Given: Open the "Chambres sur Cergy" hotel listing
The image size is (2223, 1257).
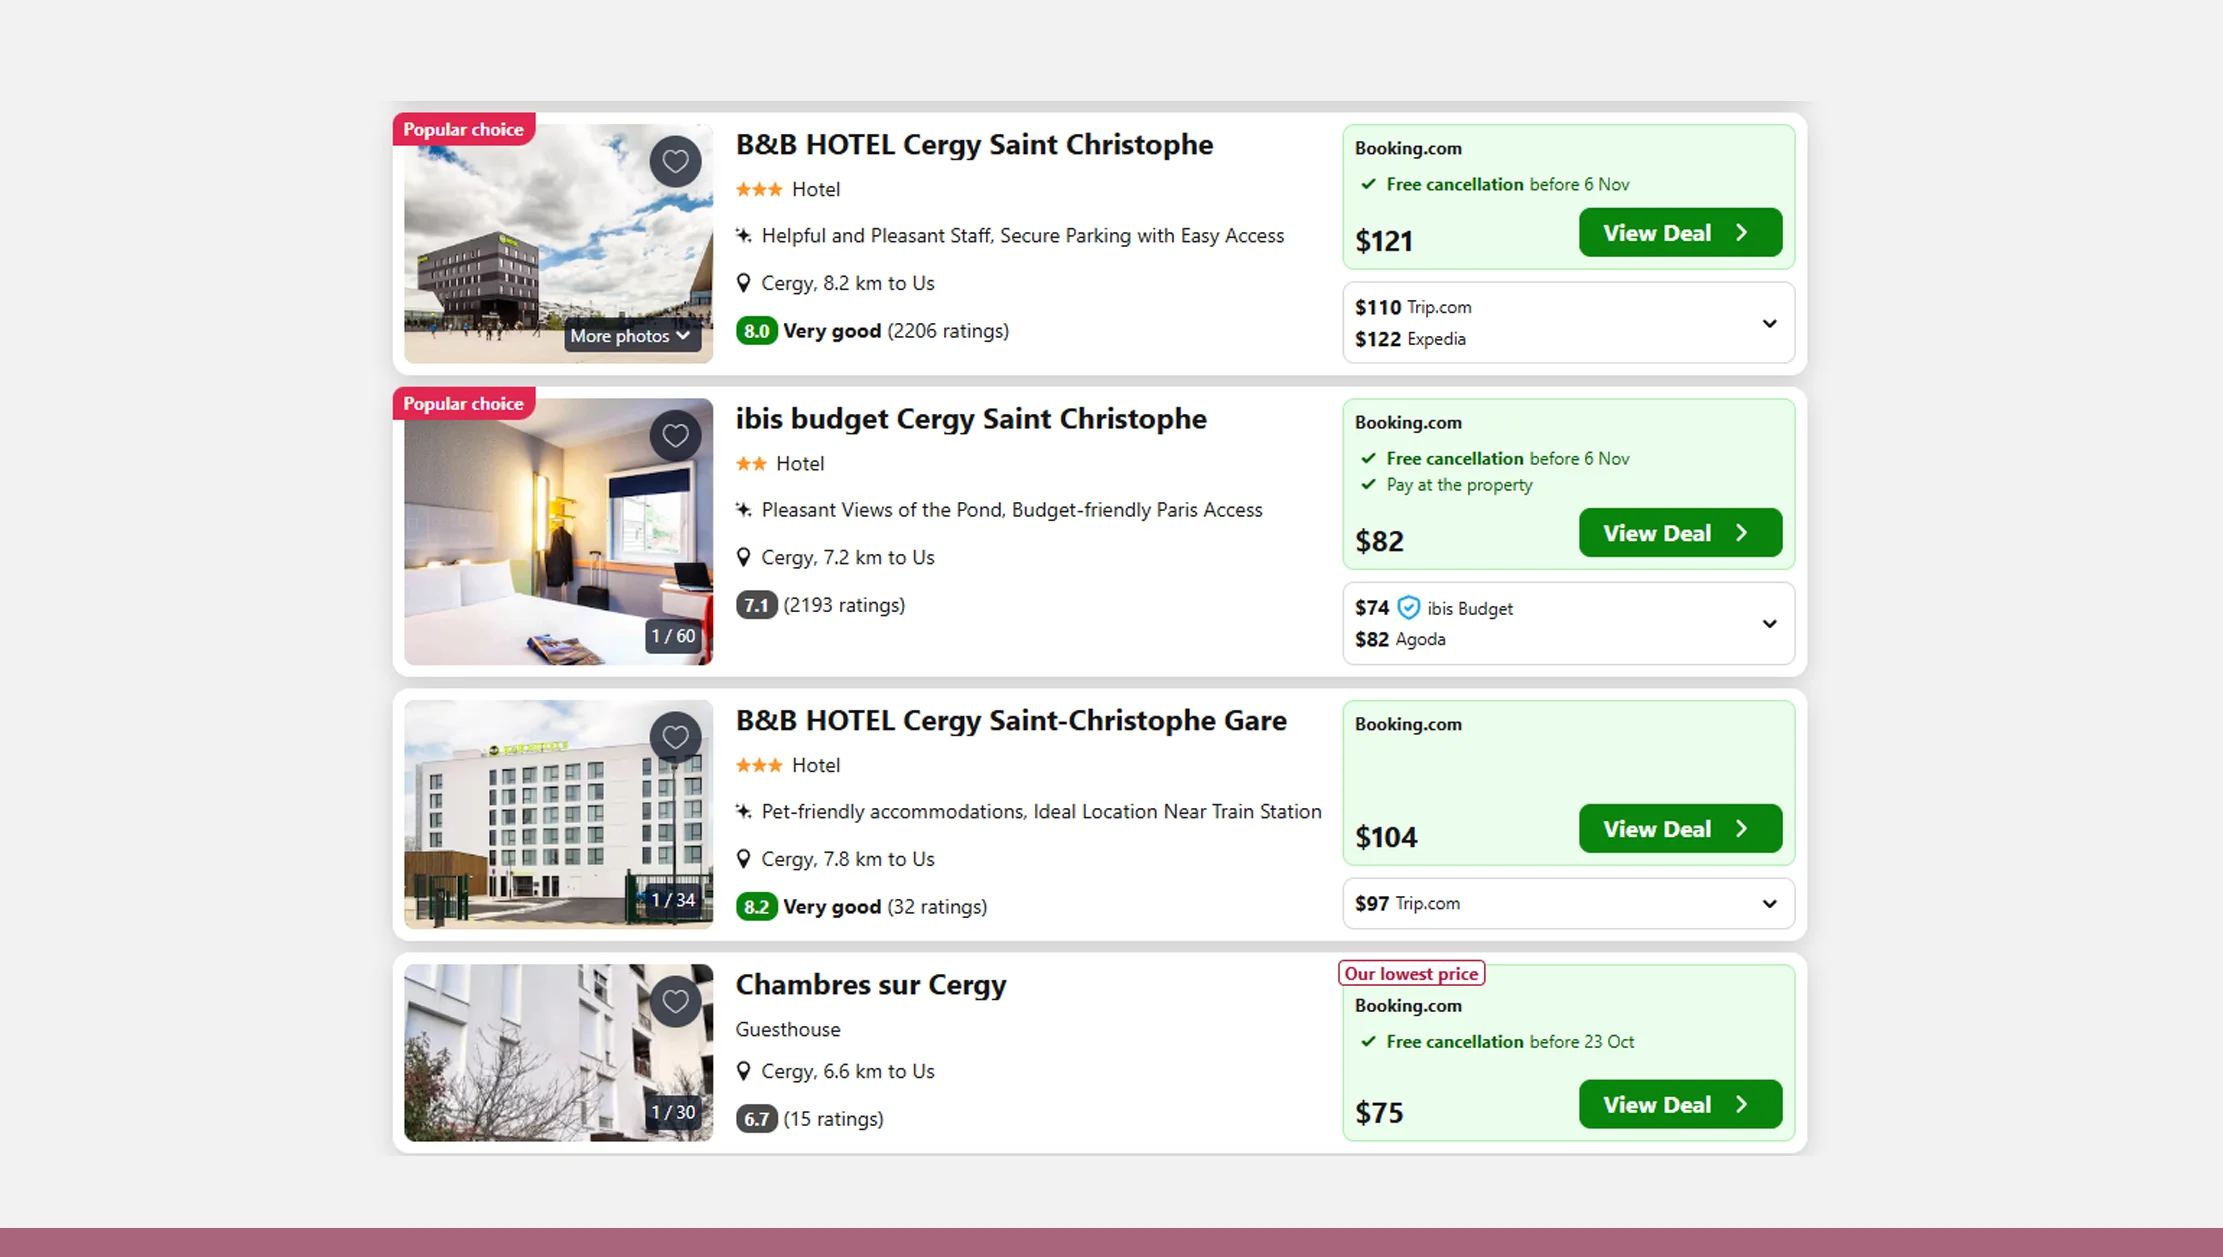Looking at the screenshot, I should point(870,985).
